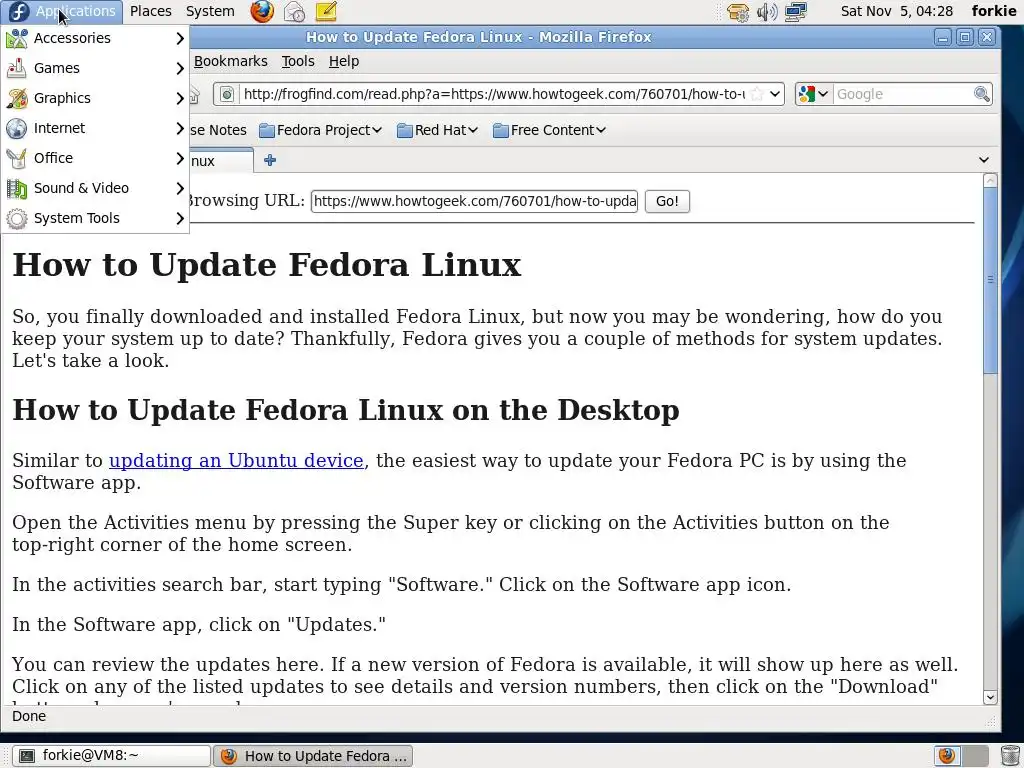Screen dimensions: 1024x768
Task: Click the Applications menu in top panel
Action: pyautogui.click(x=62, y=11)
